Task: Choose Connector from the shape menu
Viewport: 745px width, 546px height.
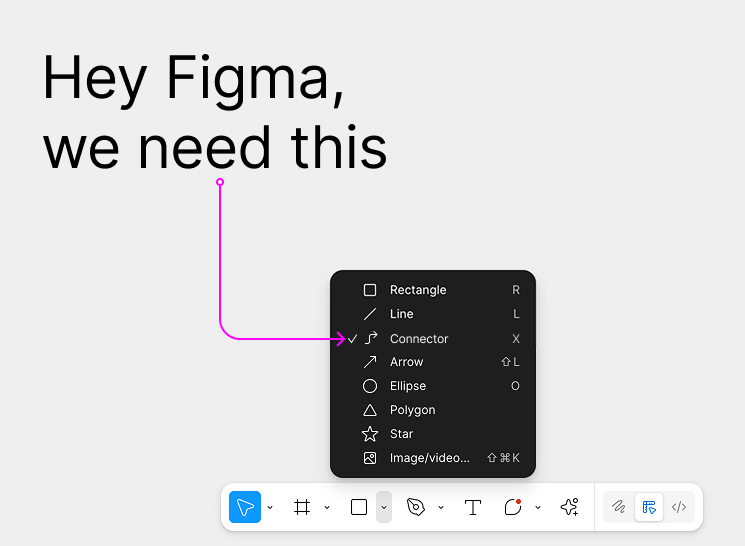Action: point(433,338)
